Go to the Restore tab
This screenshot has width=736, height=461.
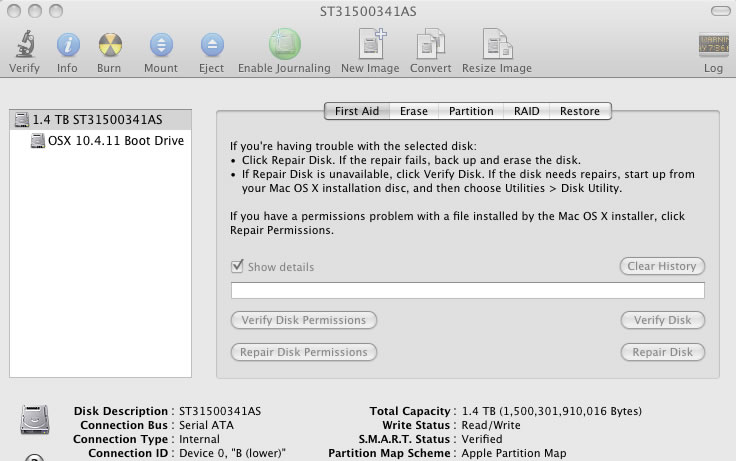tap(580, 111)
